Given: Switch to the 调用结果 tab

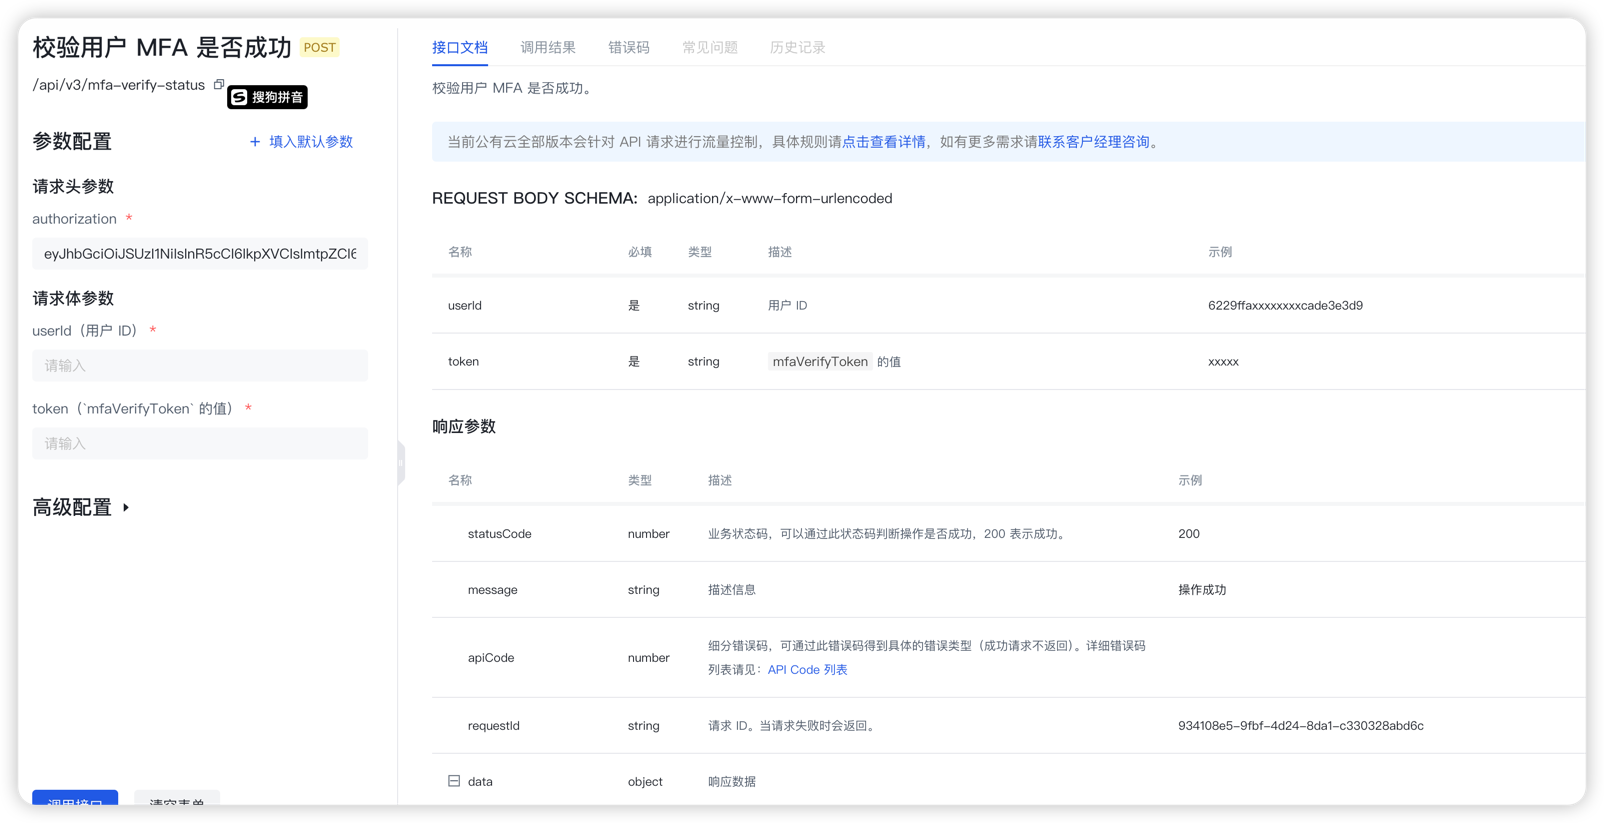Looking at the screenshot, I should click(x=548, y=48).
